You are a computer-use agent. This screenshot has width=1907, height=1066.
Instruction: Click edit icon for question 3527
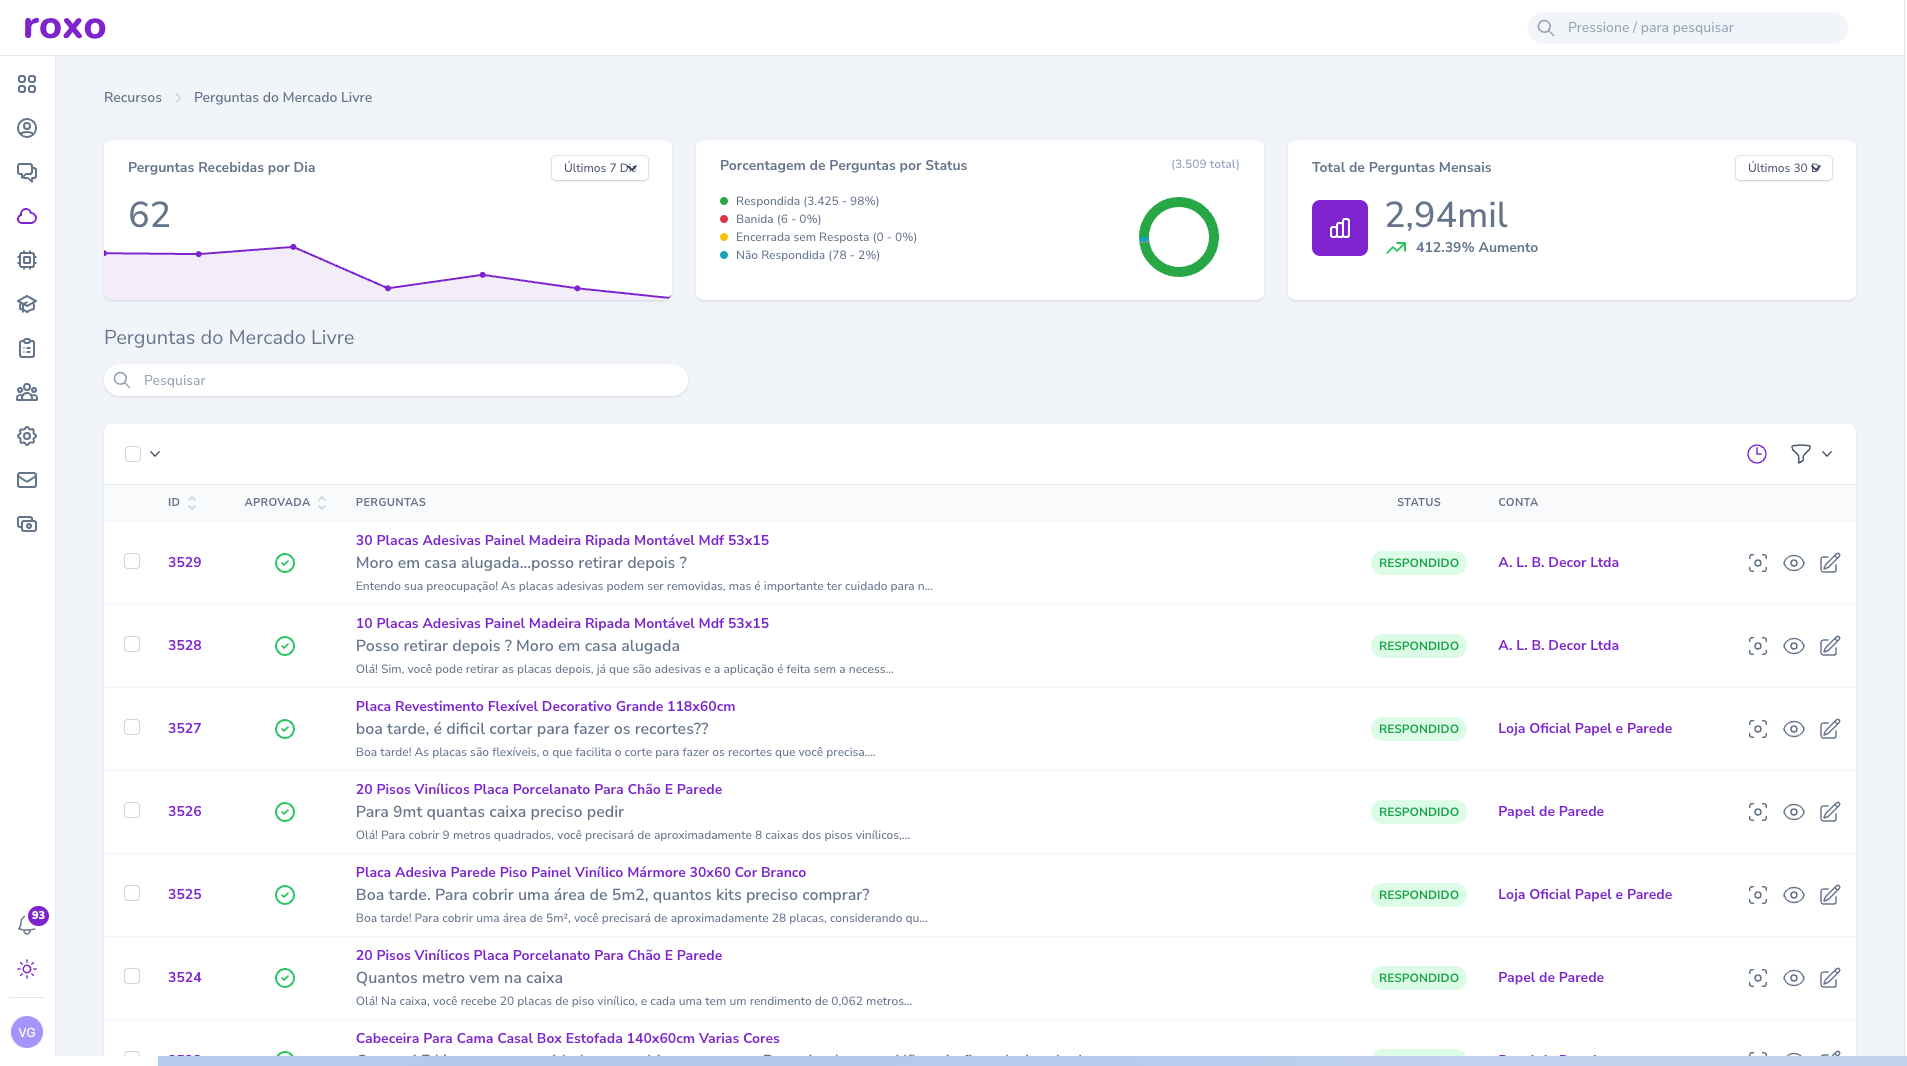(1830, 729)
